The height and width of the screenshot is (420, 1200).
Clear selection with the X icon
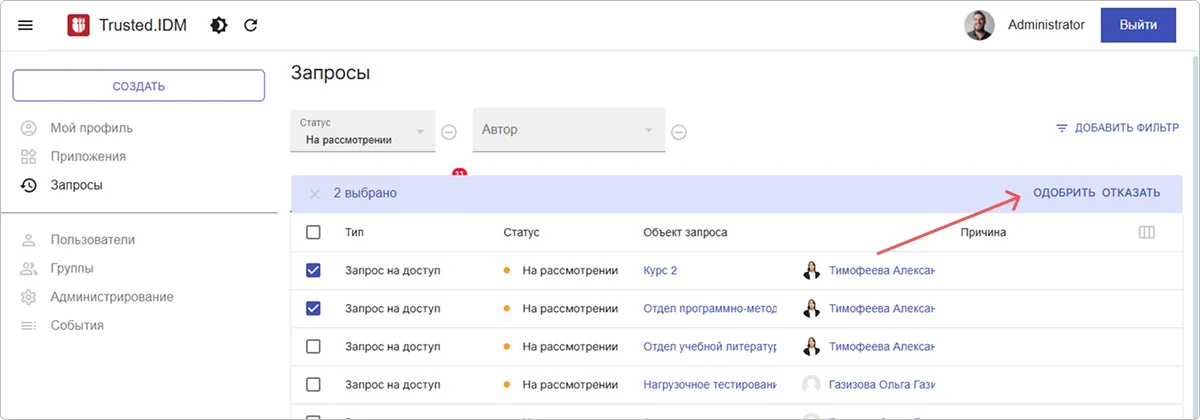tap(314, 193)
